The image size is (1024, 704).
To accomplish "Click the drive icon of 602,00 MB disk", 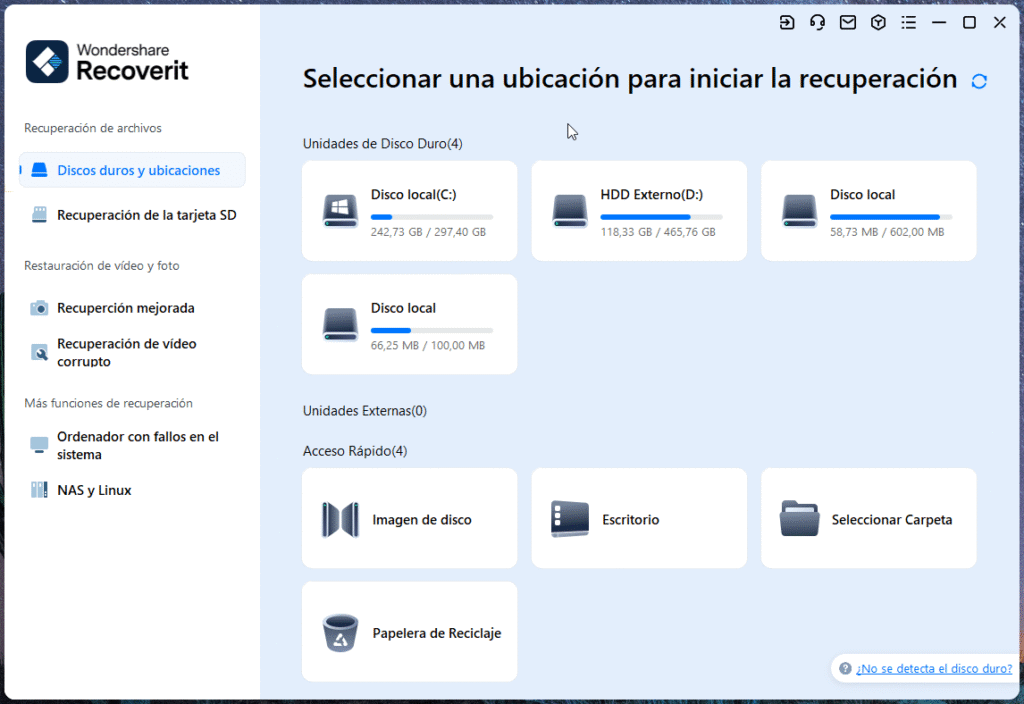I will point(799,211).
